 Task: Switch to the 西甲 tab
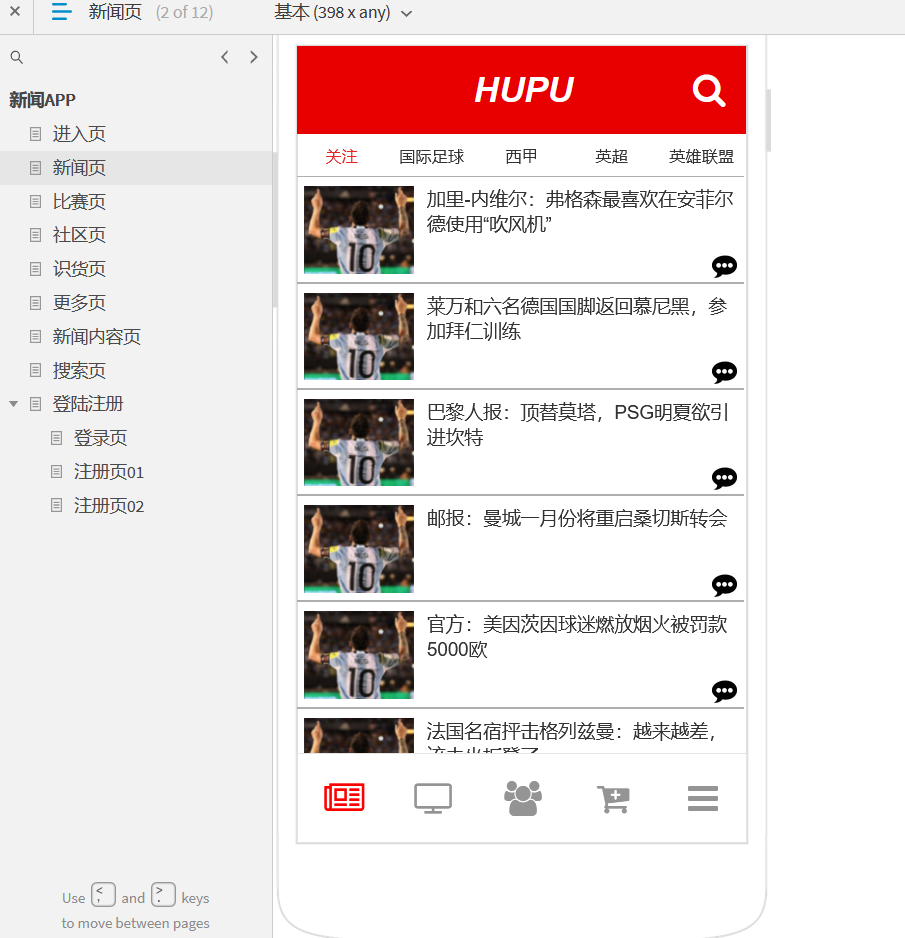521,157
